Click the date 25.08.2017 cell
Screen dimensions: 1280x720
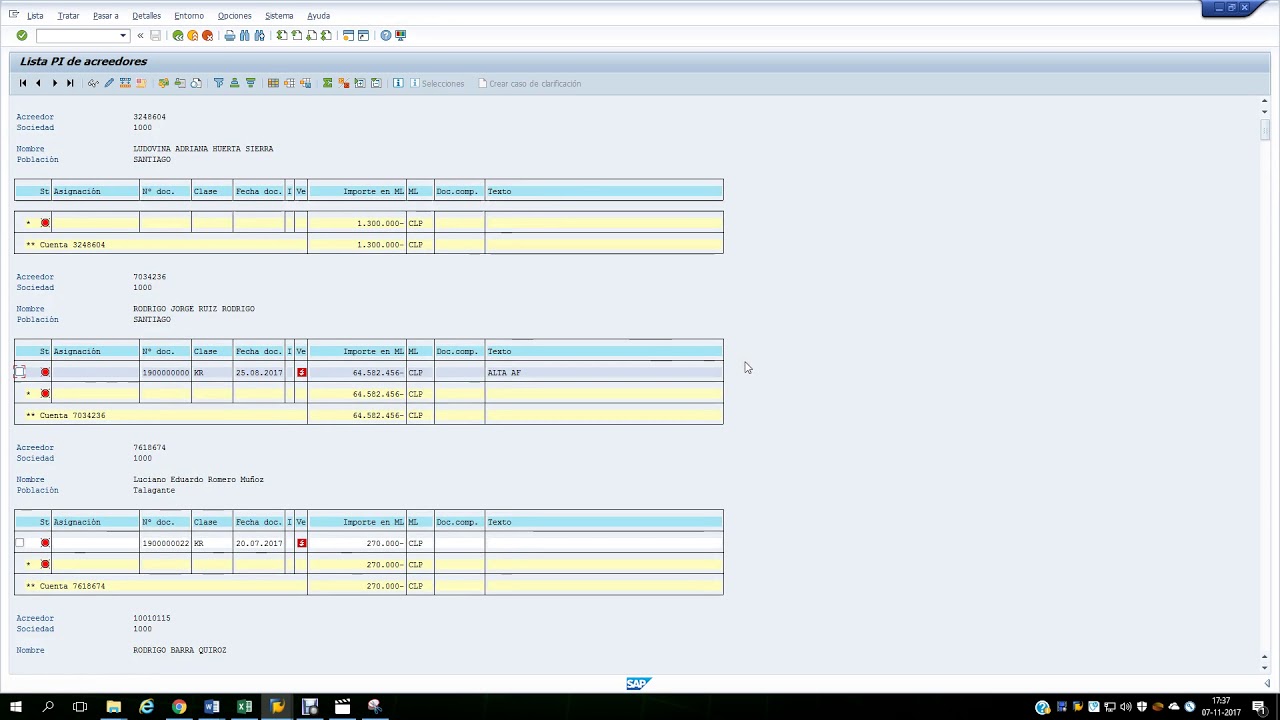point(259,372)
